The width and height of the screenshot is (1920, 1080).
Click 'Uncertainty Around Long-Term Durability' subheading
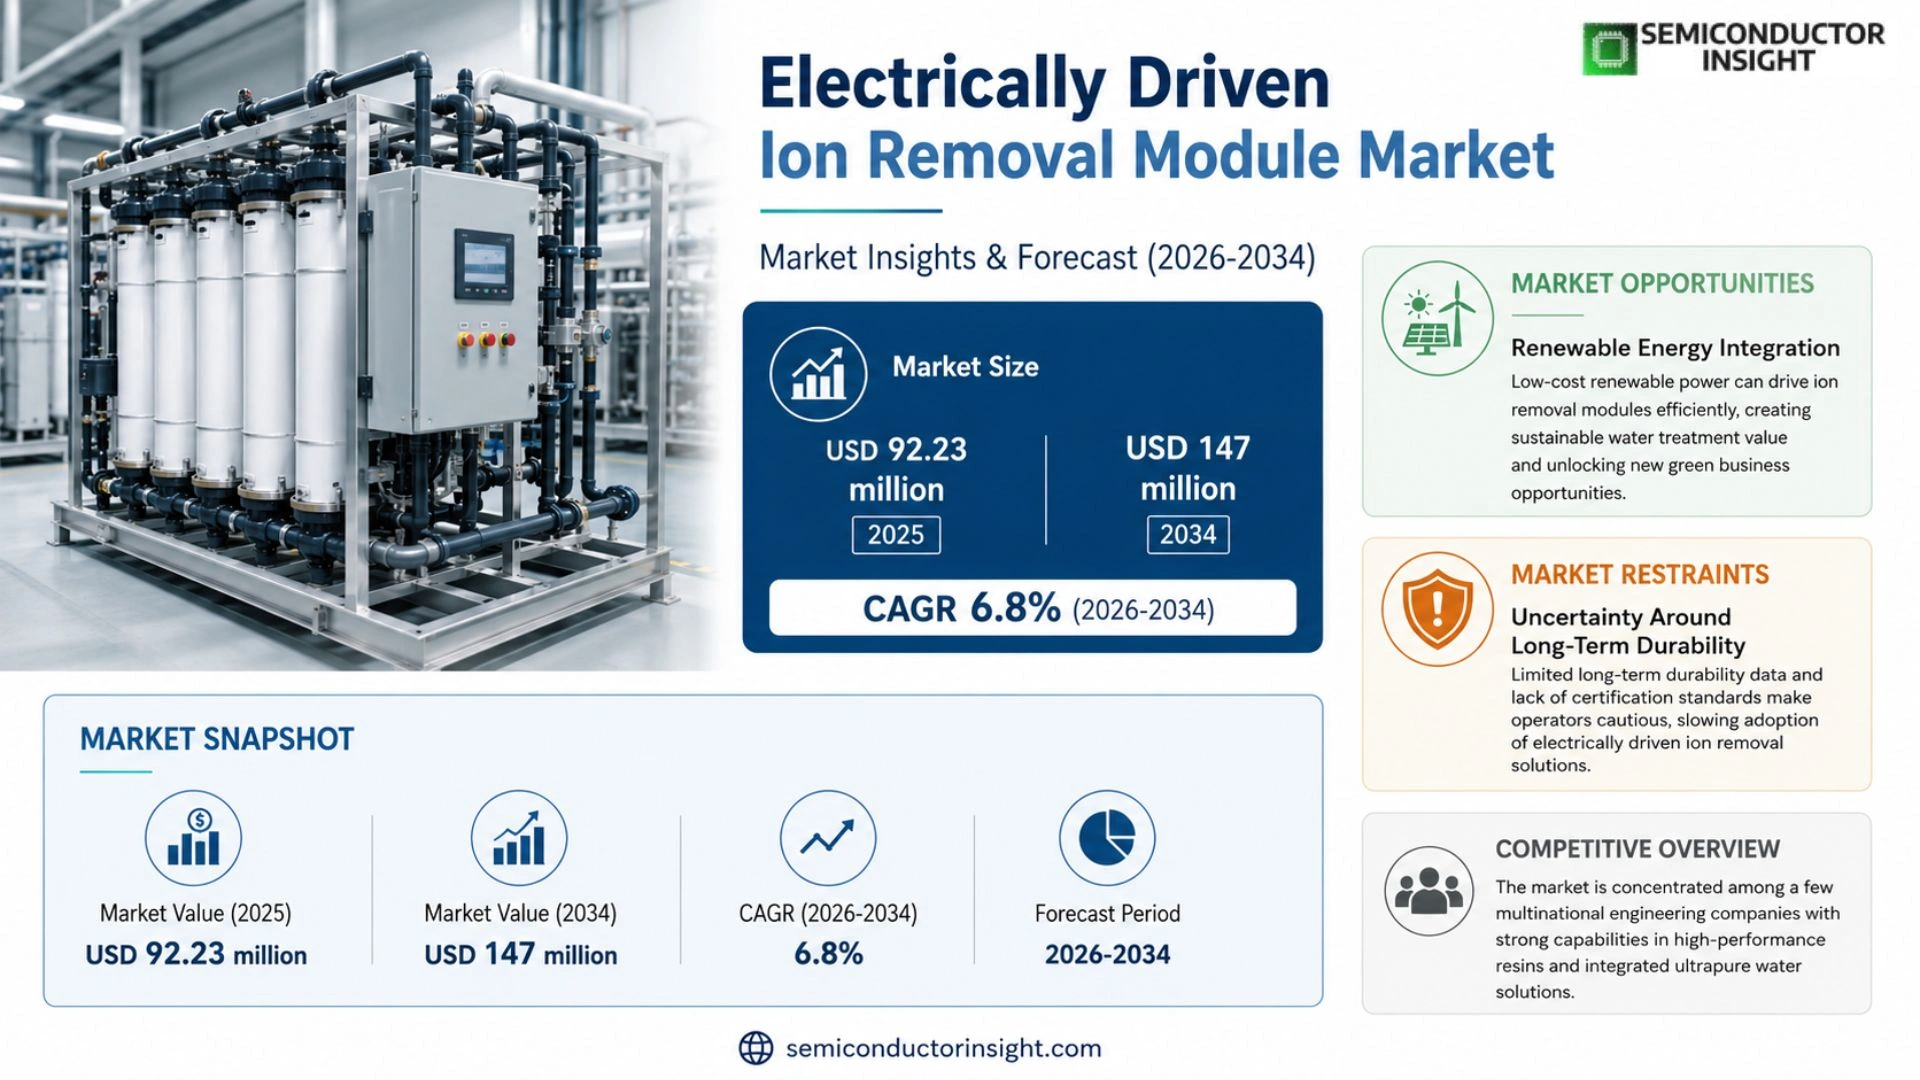[1628, 631]
